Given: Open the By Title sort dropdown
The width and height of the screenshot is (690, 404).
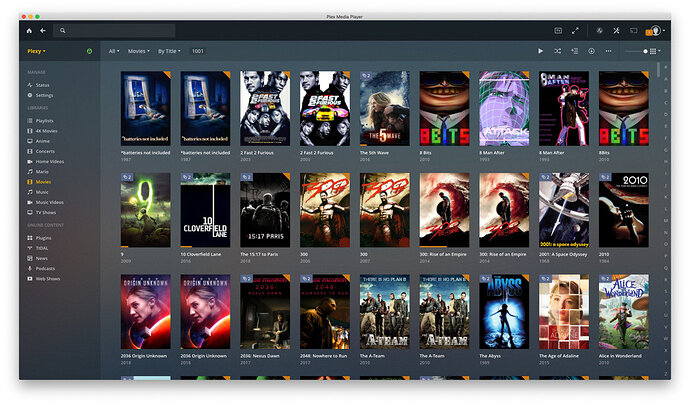Looking at the screenshot, I should click(169, 51).
